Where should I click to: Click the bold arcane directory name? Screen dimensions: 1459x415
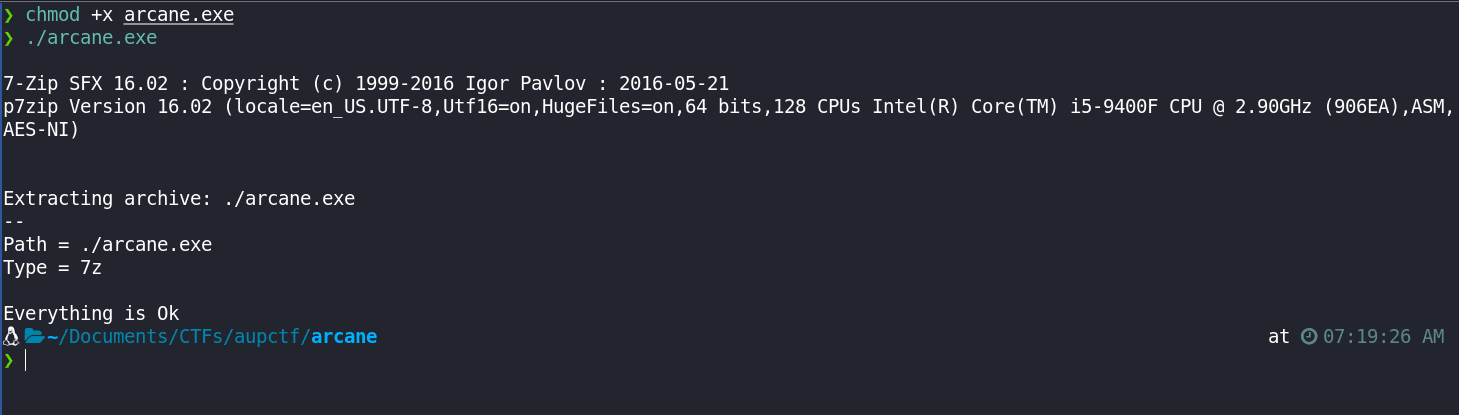pyautogui.click(x=344, y=337)
